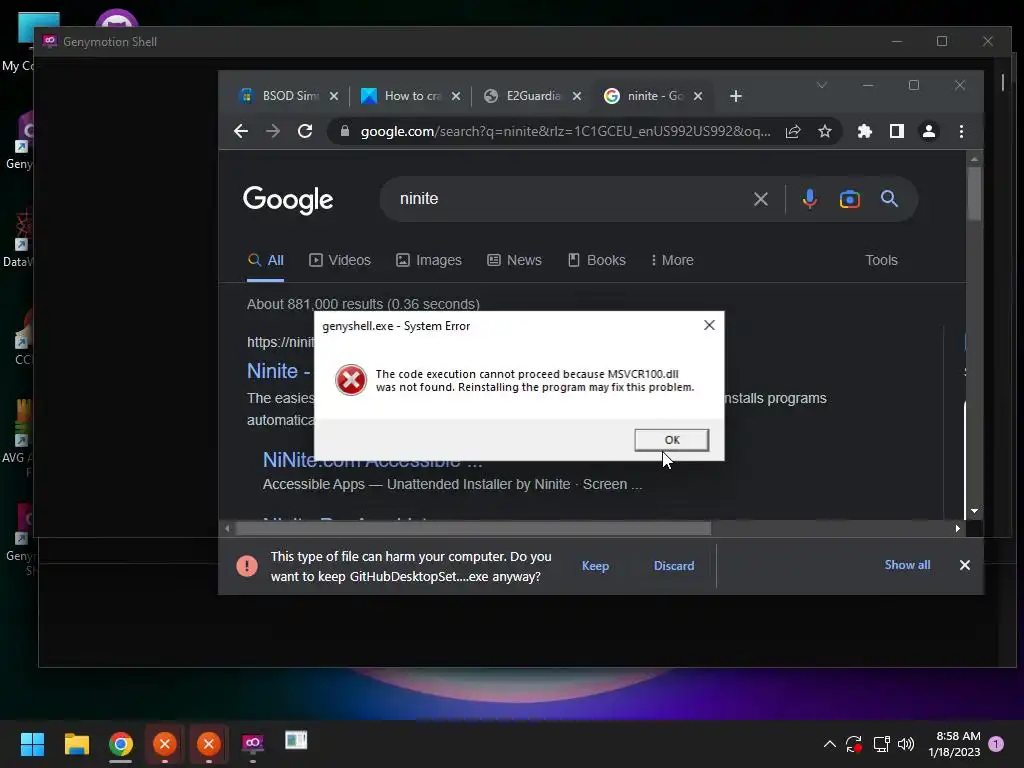This screenshot has width=1024, height=768.
Task: Open the Ninite main result link
Action: (279, 371)
